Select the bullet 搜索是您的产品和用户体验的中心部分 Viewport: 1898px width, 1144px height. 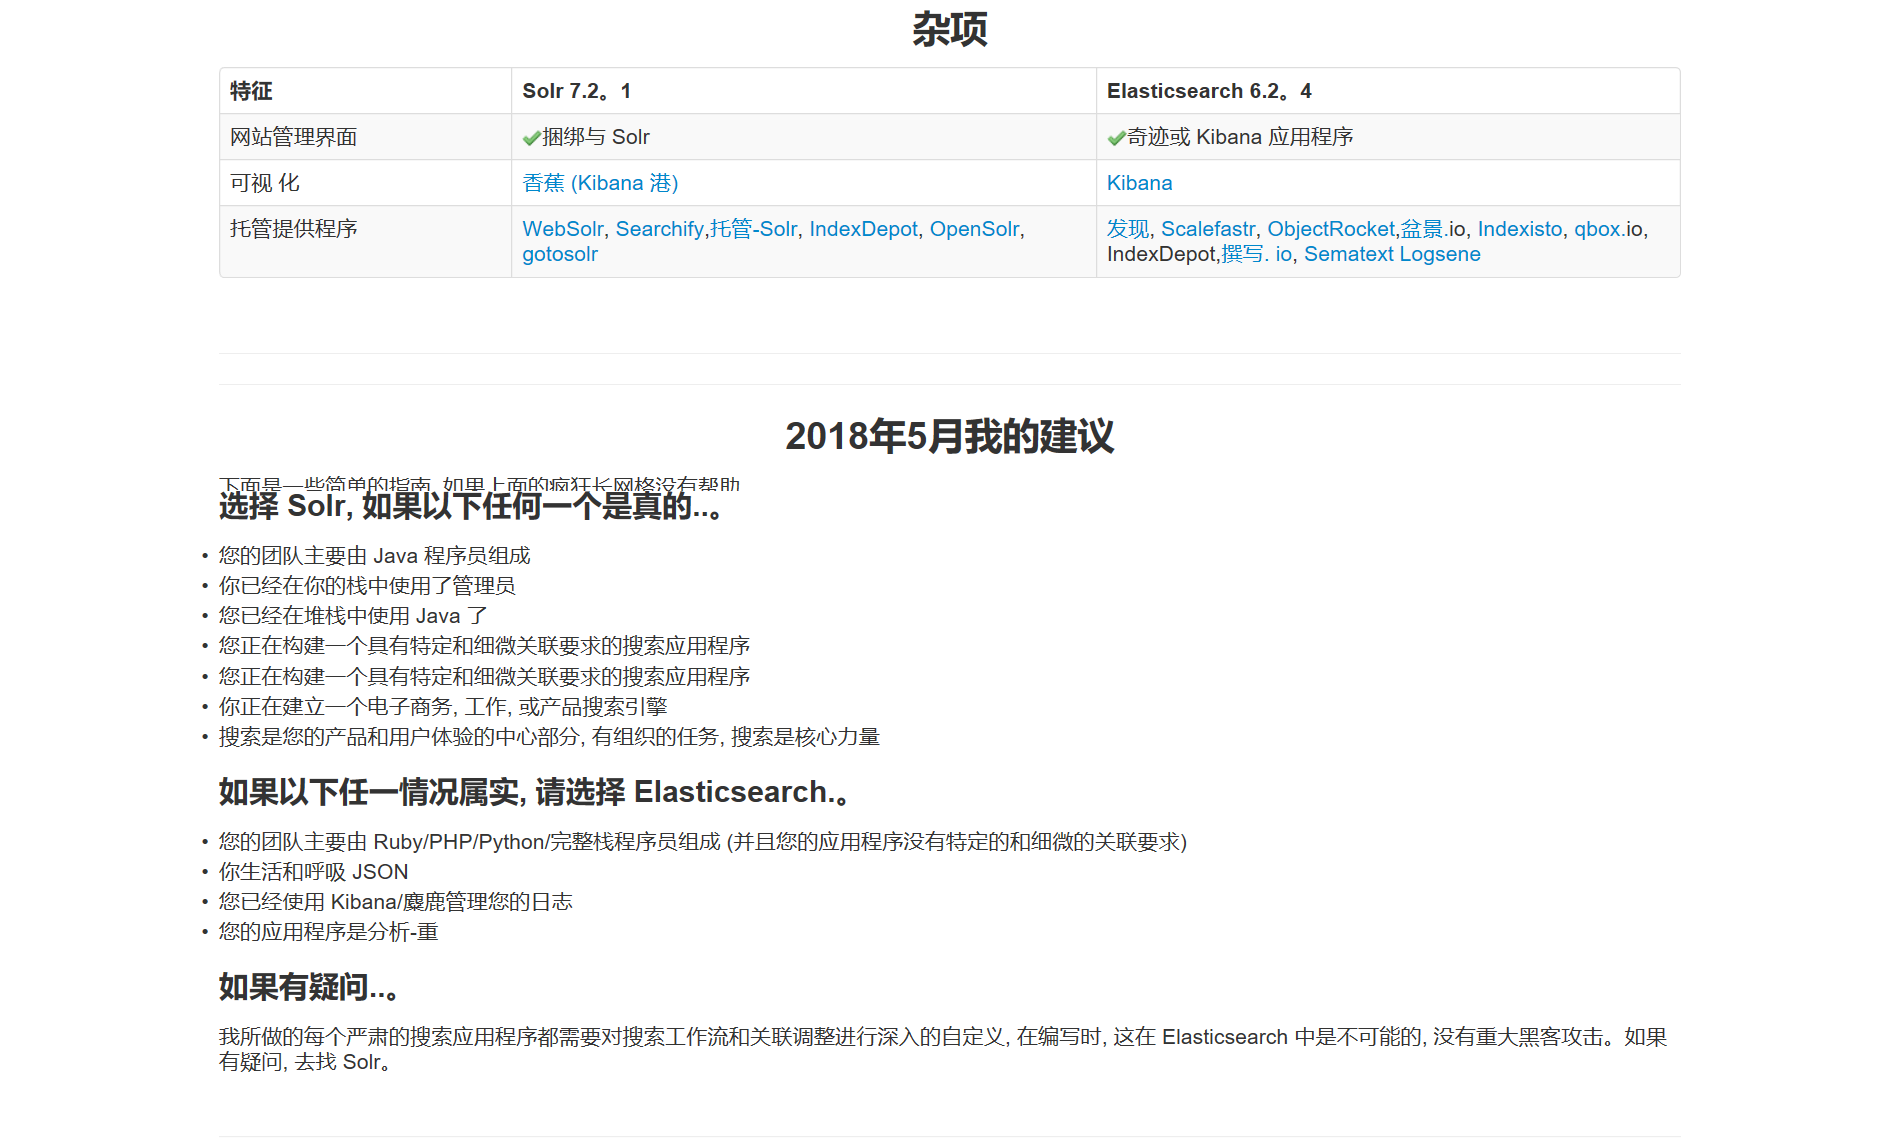pos(549,737)
